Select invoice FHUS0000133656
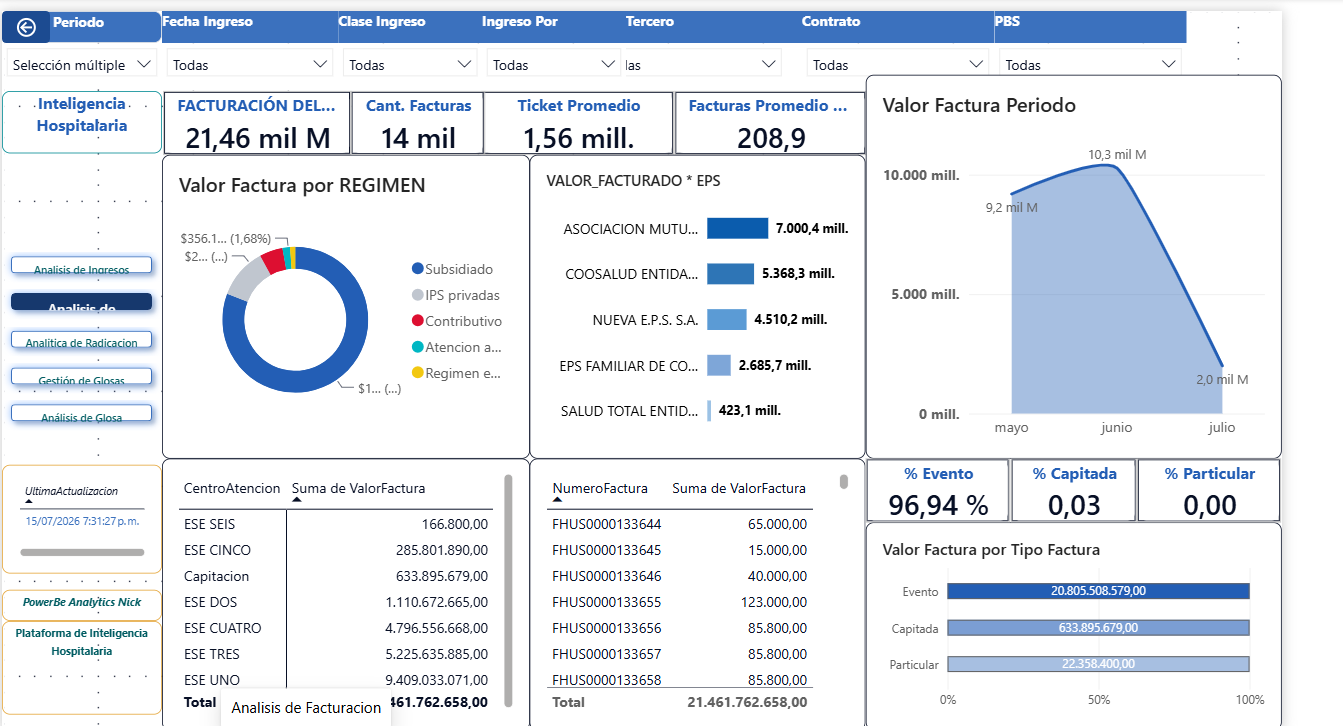The height and width of the screenshot is (726, 1343). coord(680,628)
